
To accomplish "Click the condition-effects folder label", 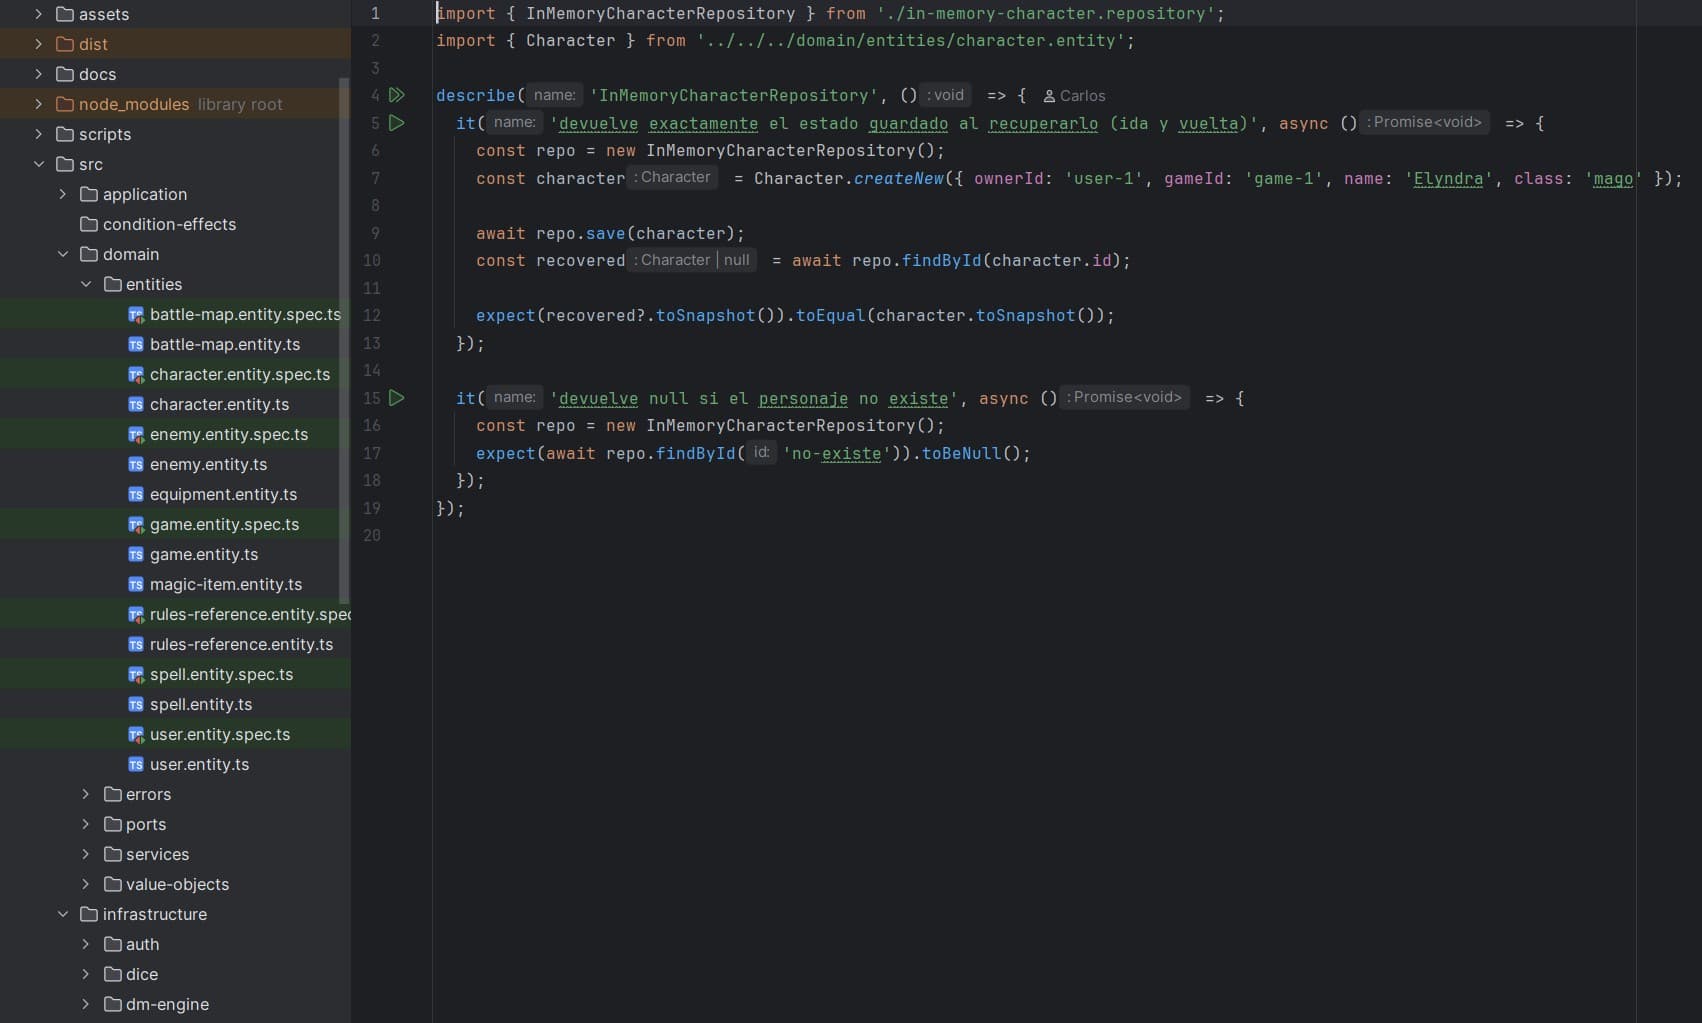I will click(169, 224).
